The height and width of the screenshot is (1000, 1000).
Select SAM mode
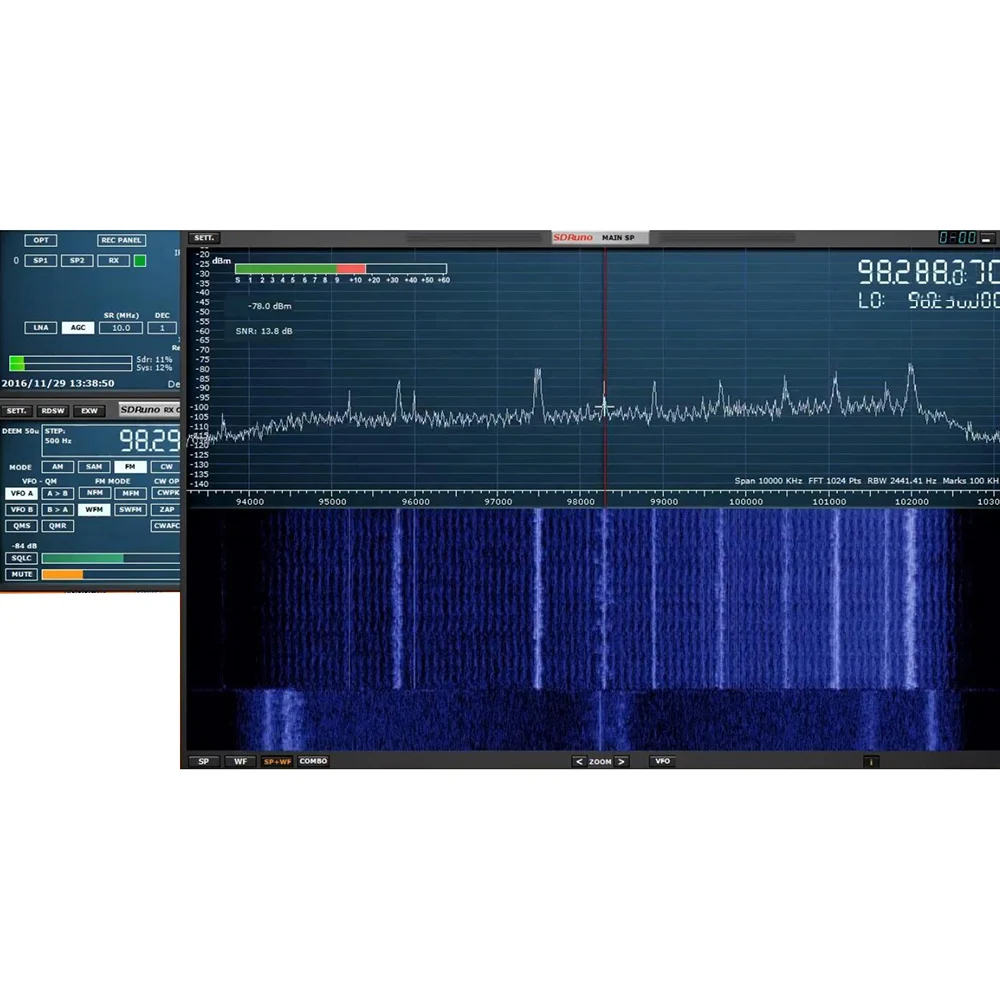(94, 467)
